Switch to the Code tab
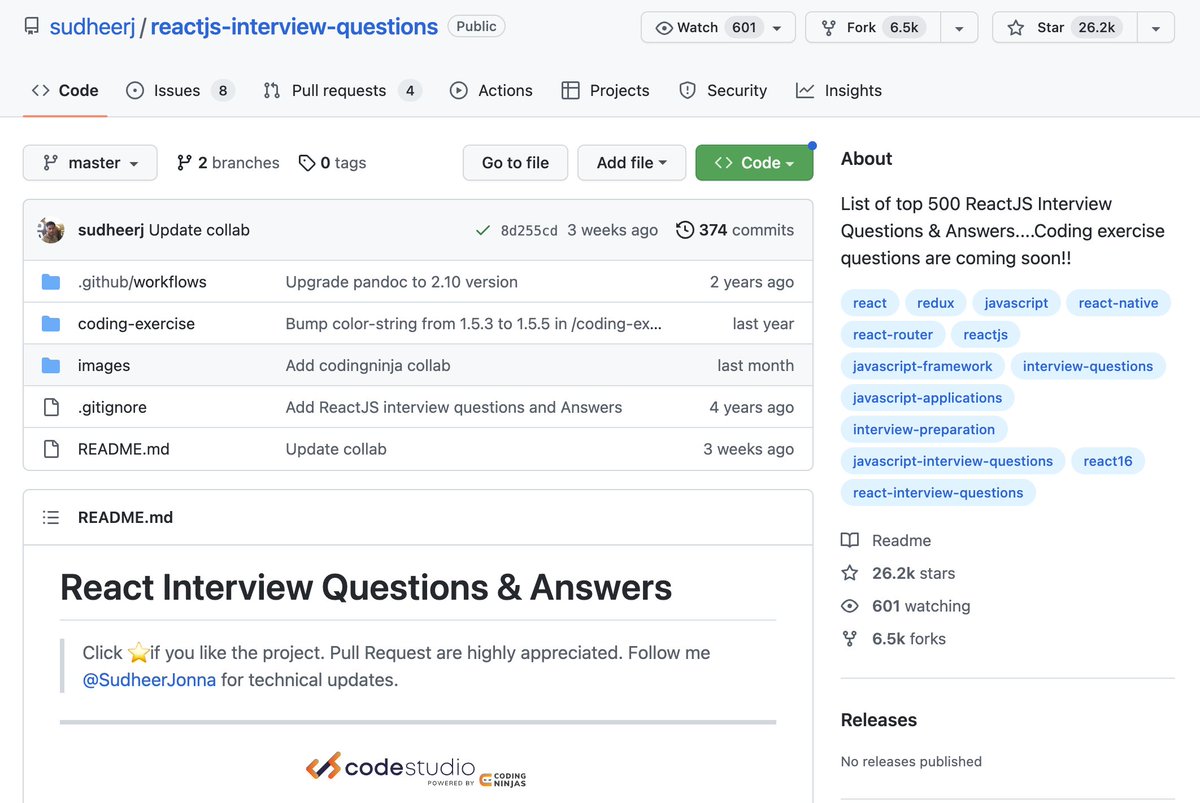This screenshot has height=803, width=1200. (x=65, y=90)
